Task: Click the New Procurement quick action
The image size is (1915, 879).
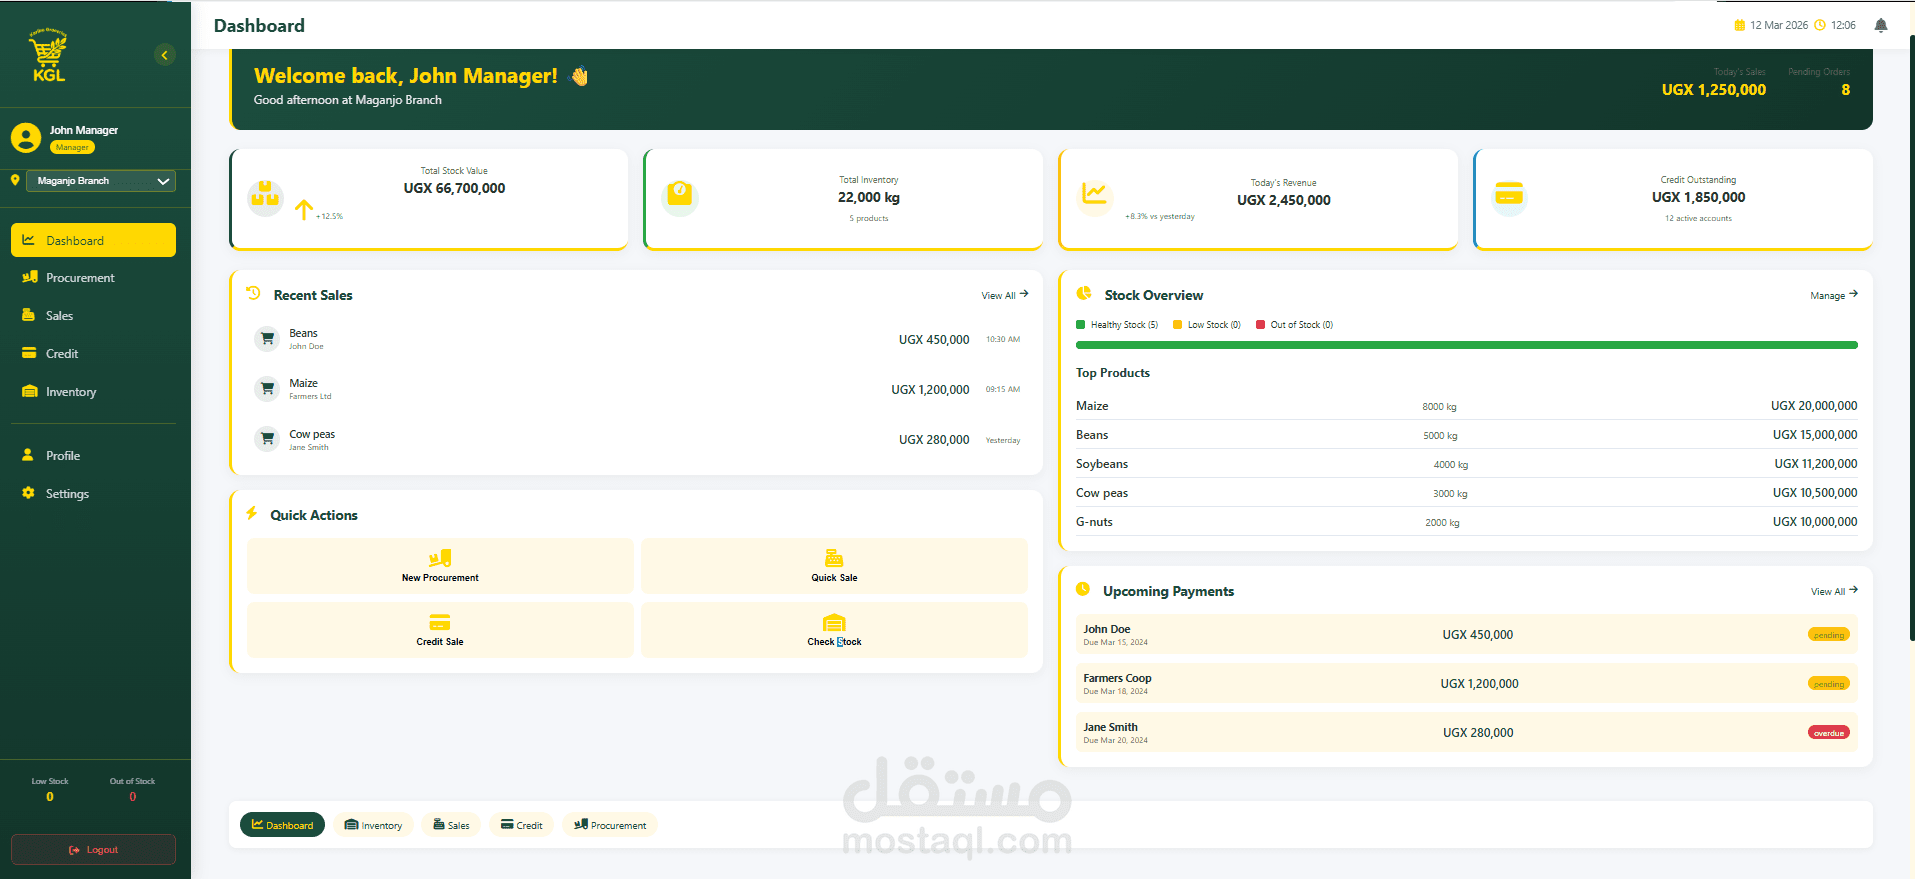Action: [x=440, y=566]
